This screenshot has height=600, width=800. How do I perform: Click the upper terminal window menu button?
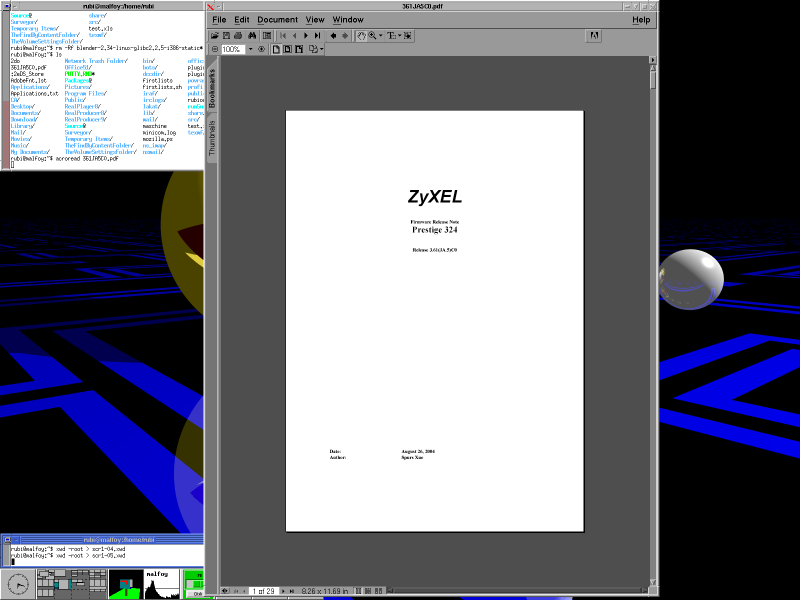[6, 6]
